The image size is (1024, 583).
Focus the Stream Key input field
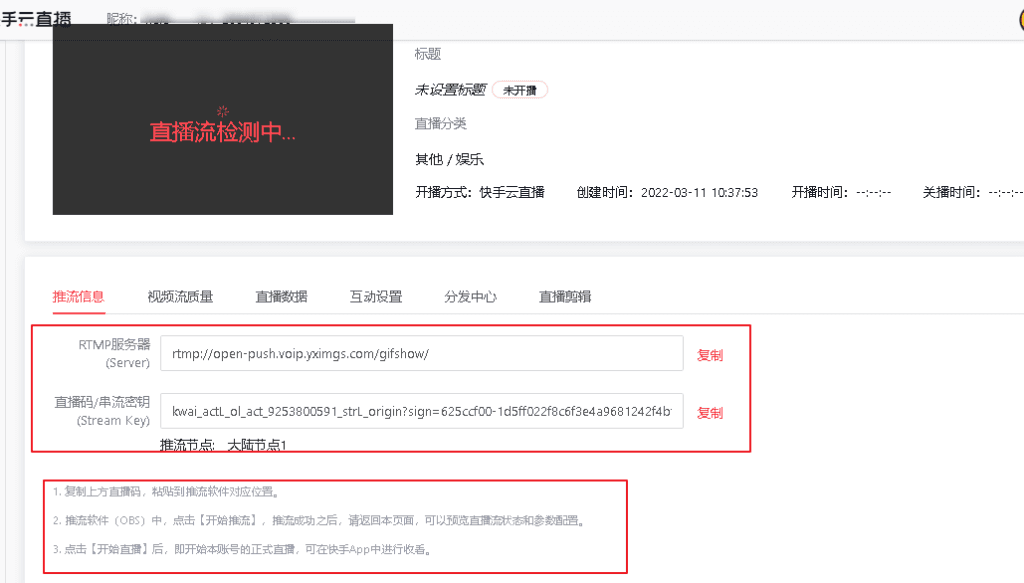421,411
